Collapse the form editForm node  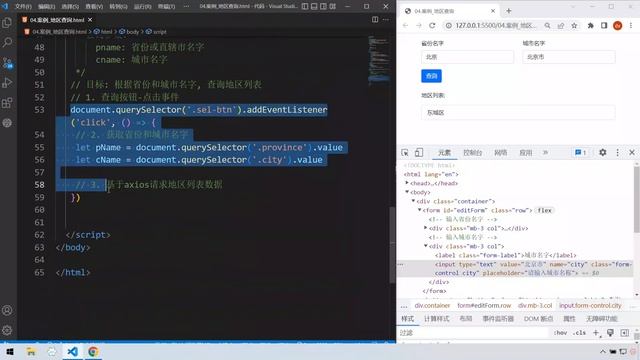coord(419,210)
